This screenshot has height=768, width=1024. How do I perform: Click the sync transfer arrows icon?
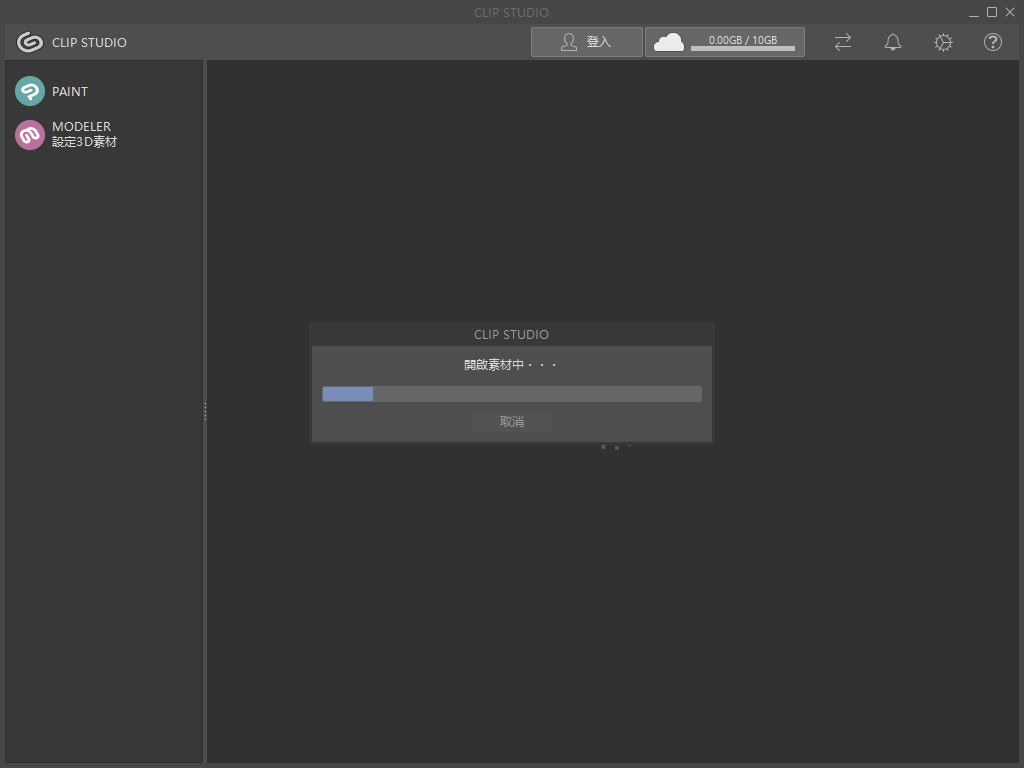click(842, 42)
